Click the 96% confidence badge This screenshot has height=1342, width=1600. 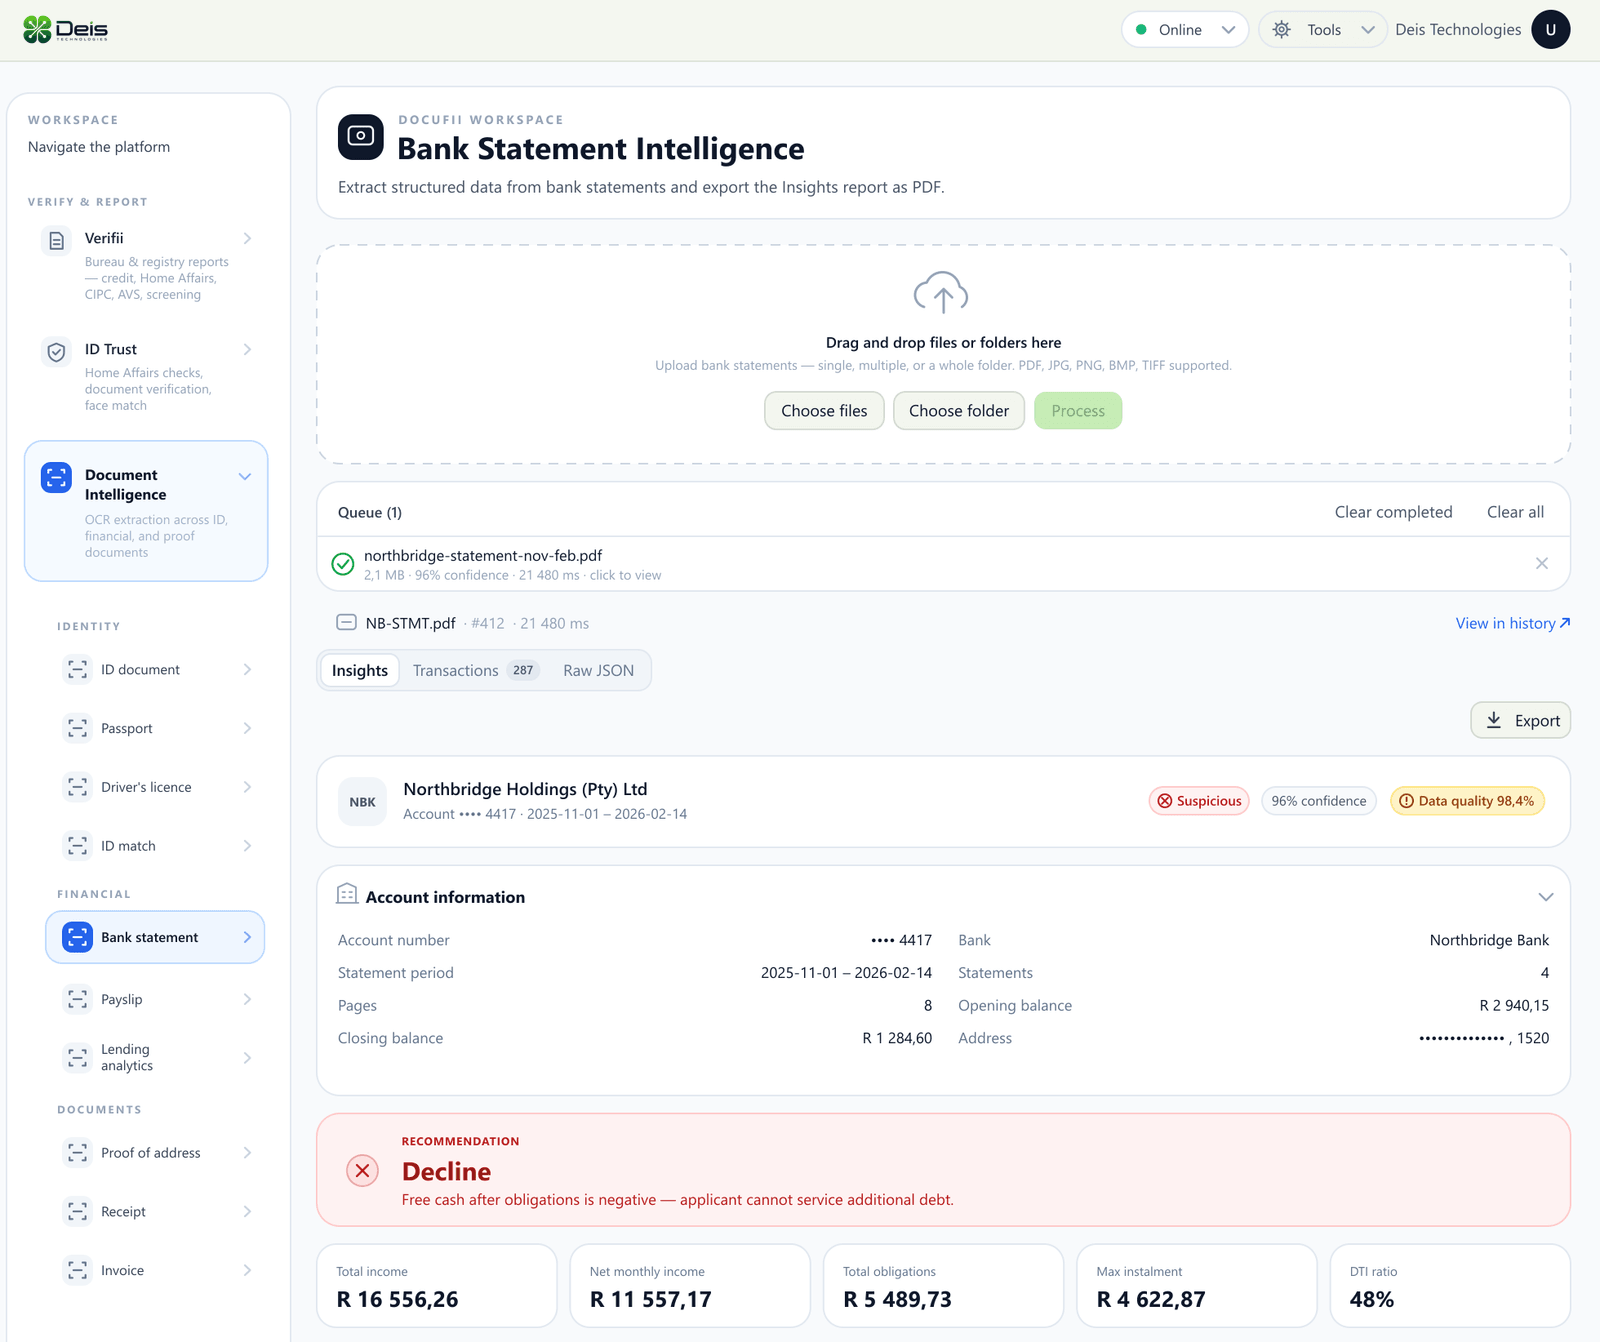pos(1319,801)
